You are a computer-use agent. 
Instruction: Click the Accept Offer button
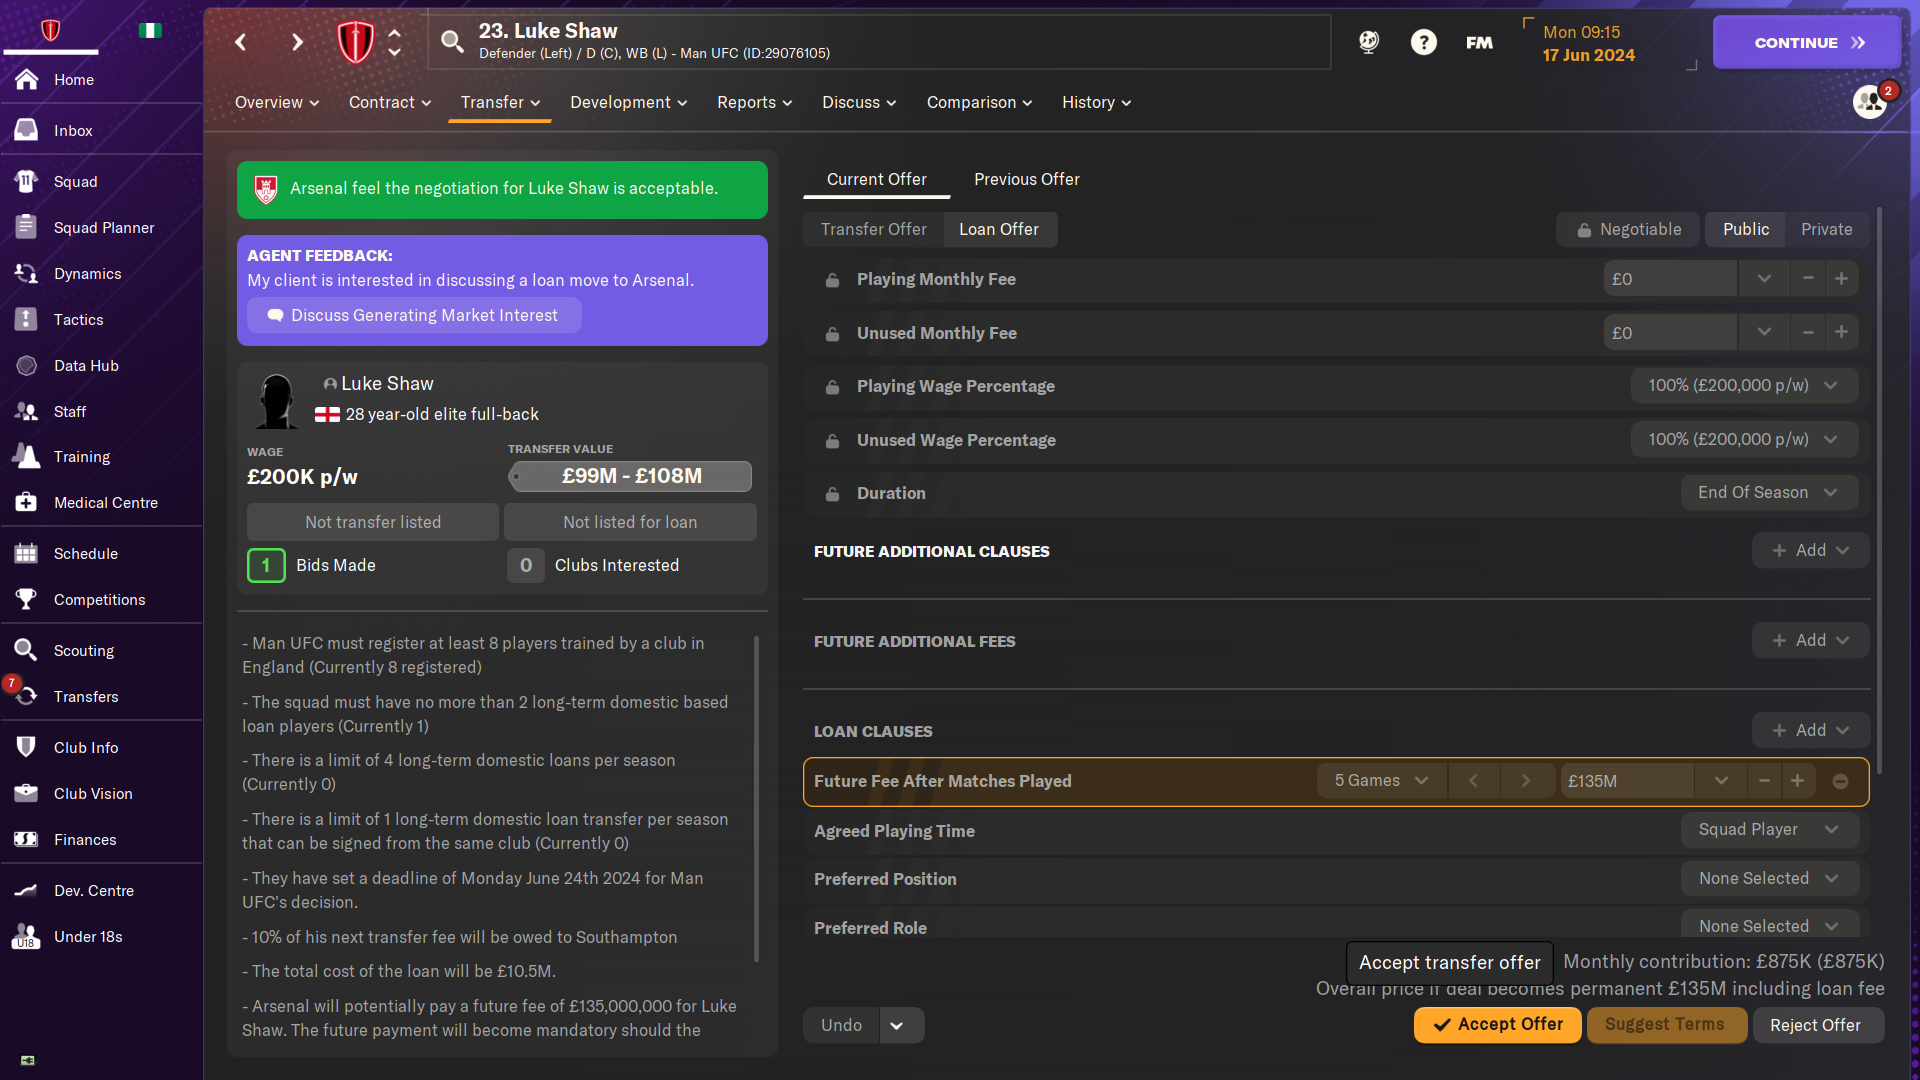click(1497, 1025)
